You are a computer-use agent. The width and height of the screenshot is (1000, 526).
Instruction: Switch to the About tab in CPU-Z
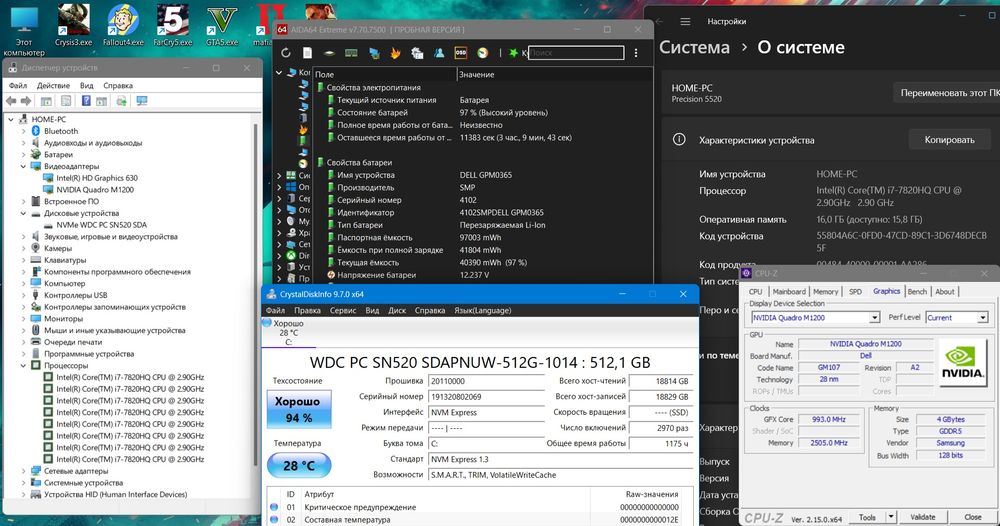tap(945, 291)
